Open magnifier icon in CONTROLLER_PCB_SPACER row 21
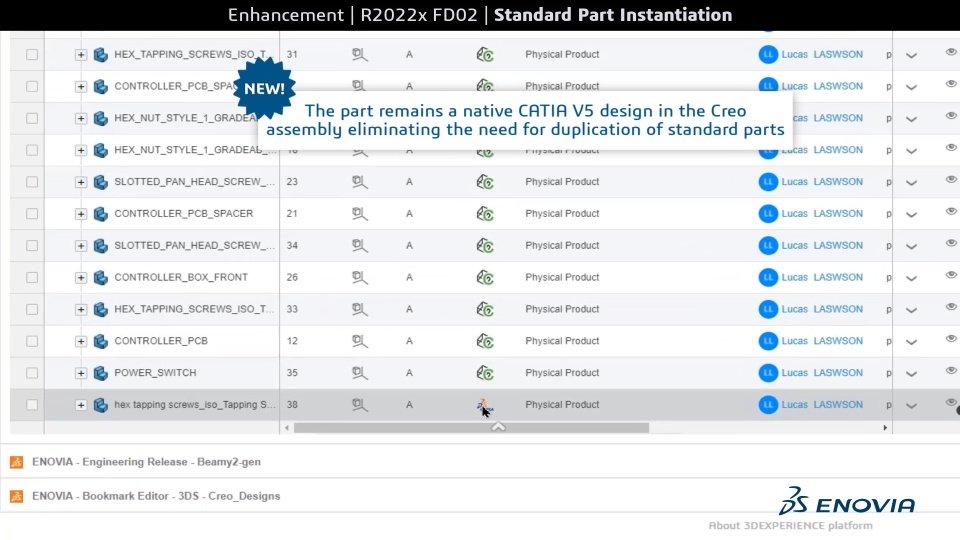The height and width of the screenshot is (540, 960). coord(359,214)
